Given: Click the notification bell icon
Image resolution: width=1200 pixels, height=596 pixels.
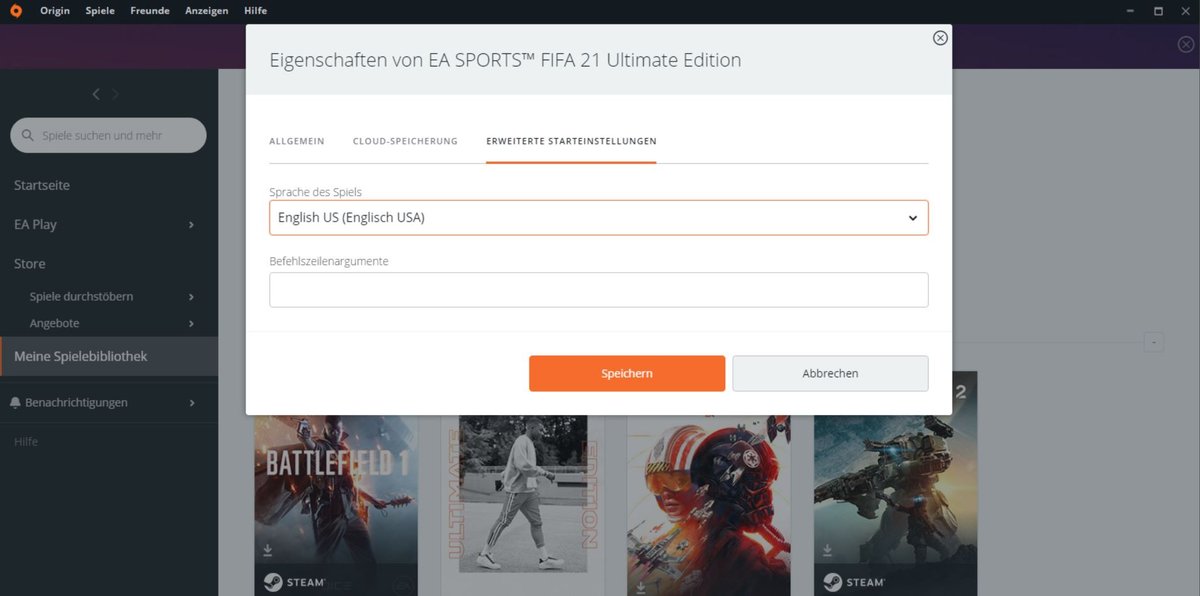Looking at the screenshot, I should point(15,402).
